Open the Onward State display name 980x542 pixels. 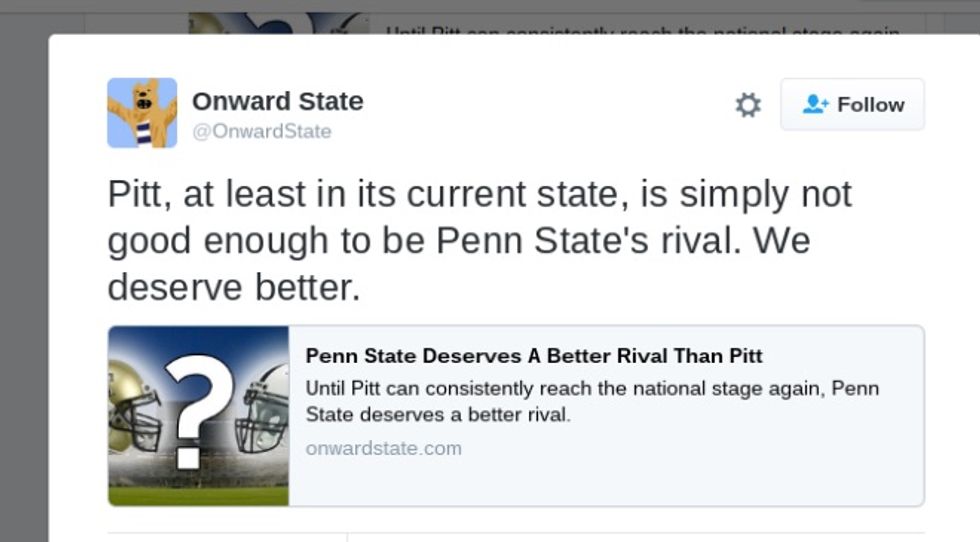277,101
